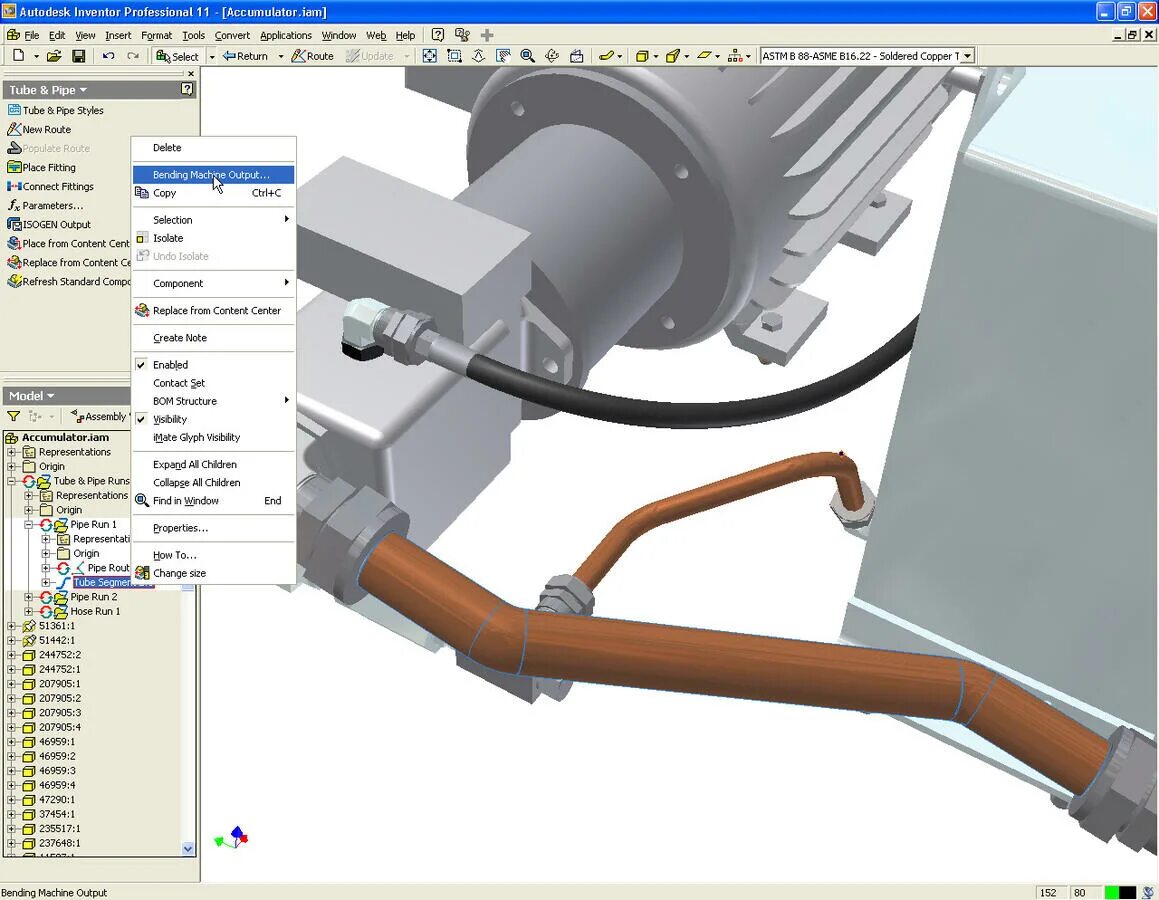The width and height of the screenshot is (1159, 900).
Task: Click the model browser scrollbar down arrow
Action: pyautogui.click(x=188, y=848)
